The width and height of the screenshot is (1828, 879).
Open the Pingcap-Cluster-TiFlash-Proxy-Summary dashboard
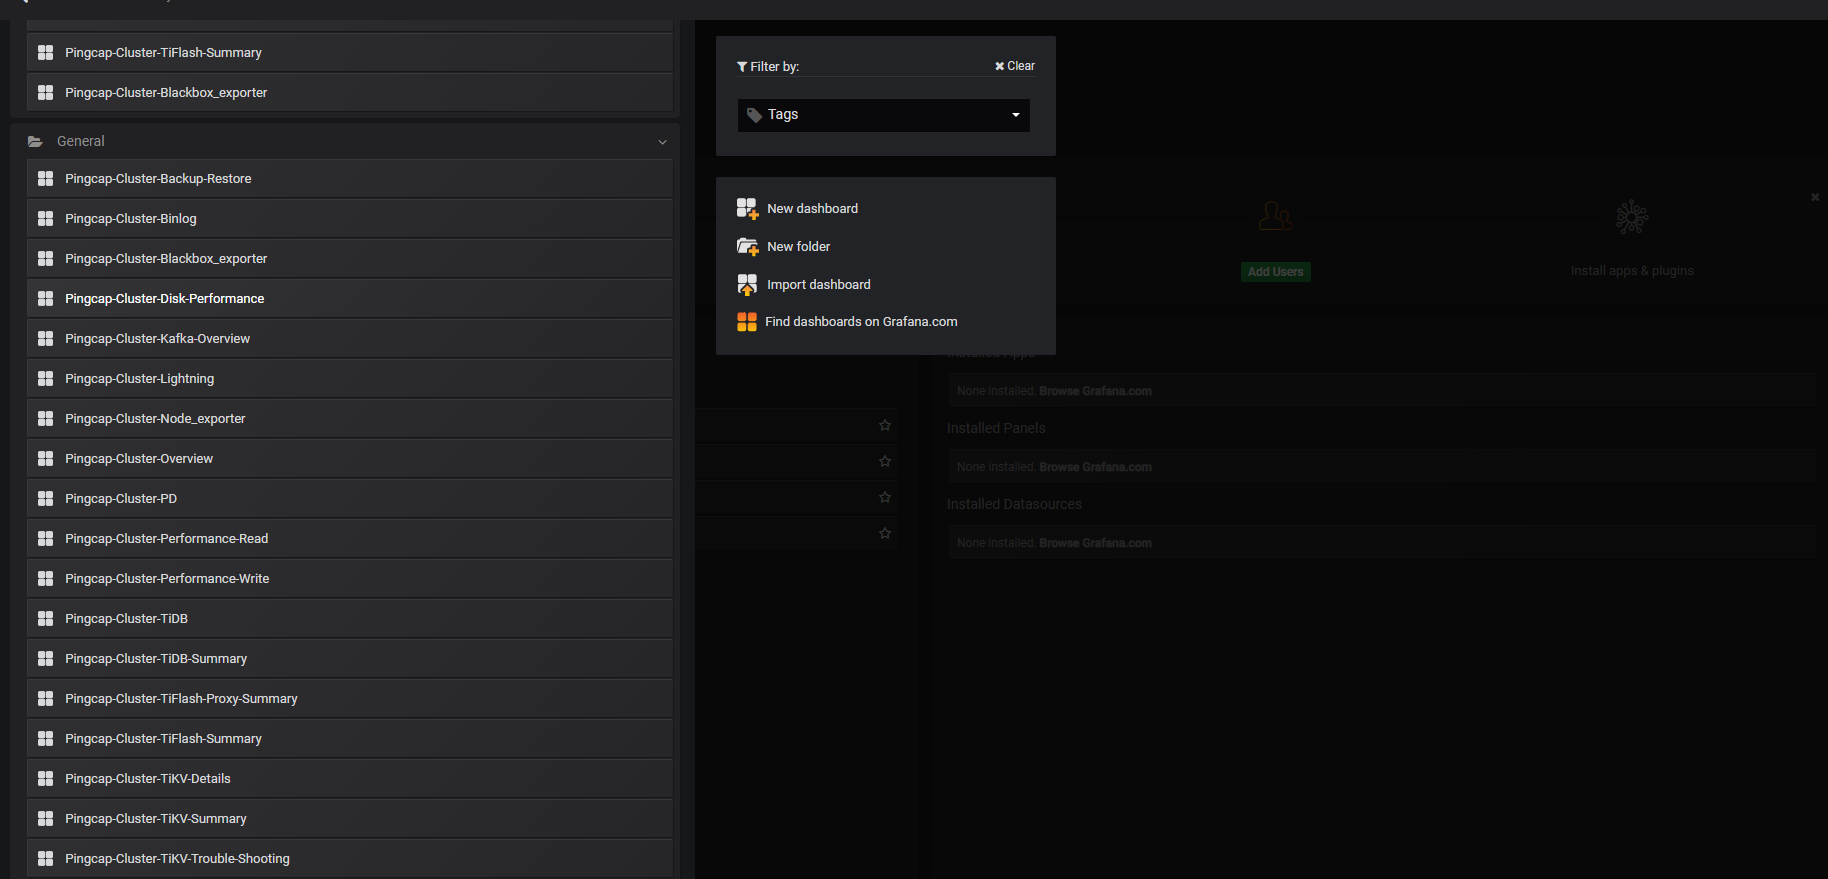pos(349,699)
